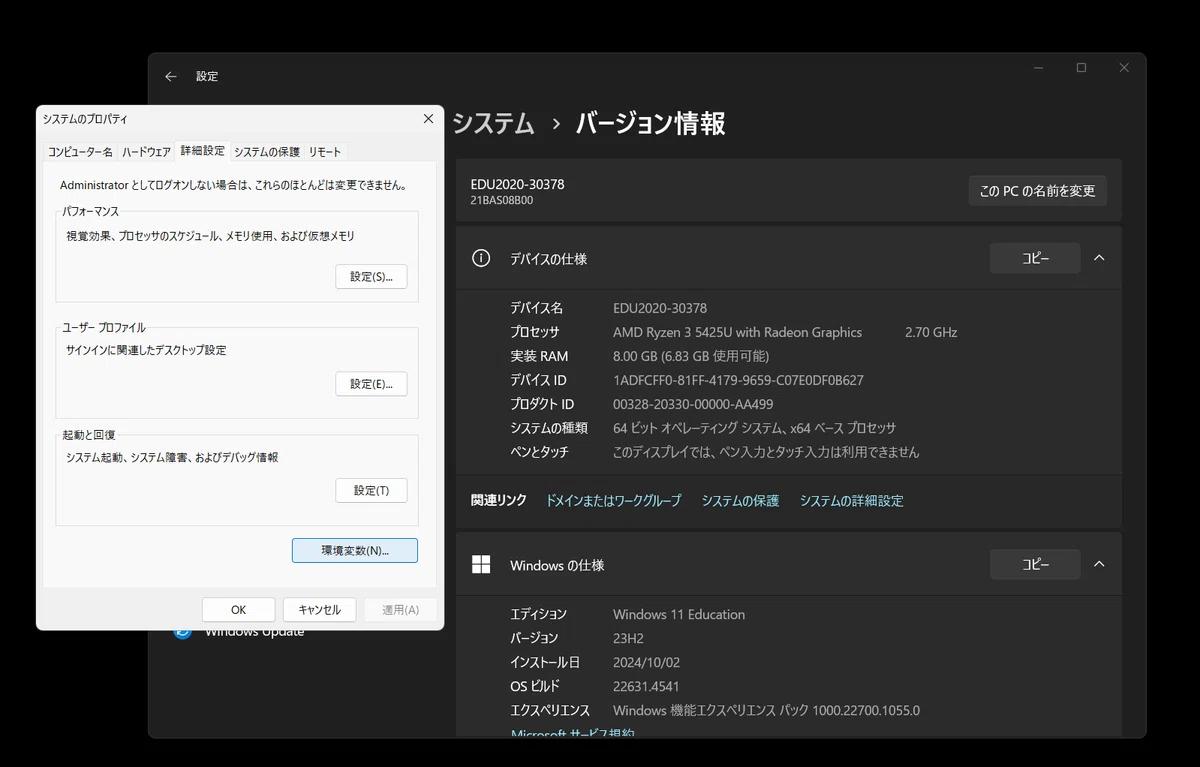The image size is (1200, 767).
Task: Open the ドメインまたはワークグループ link
Action: (x=613, y=501)
